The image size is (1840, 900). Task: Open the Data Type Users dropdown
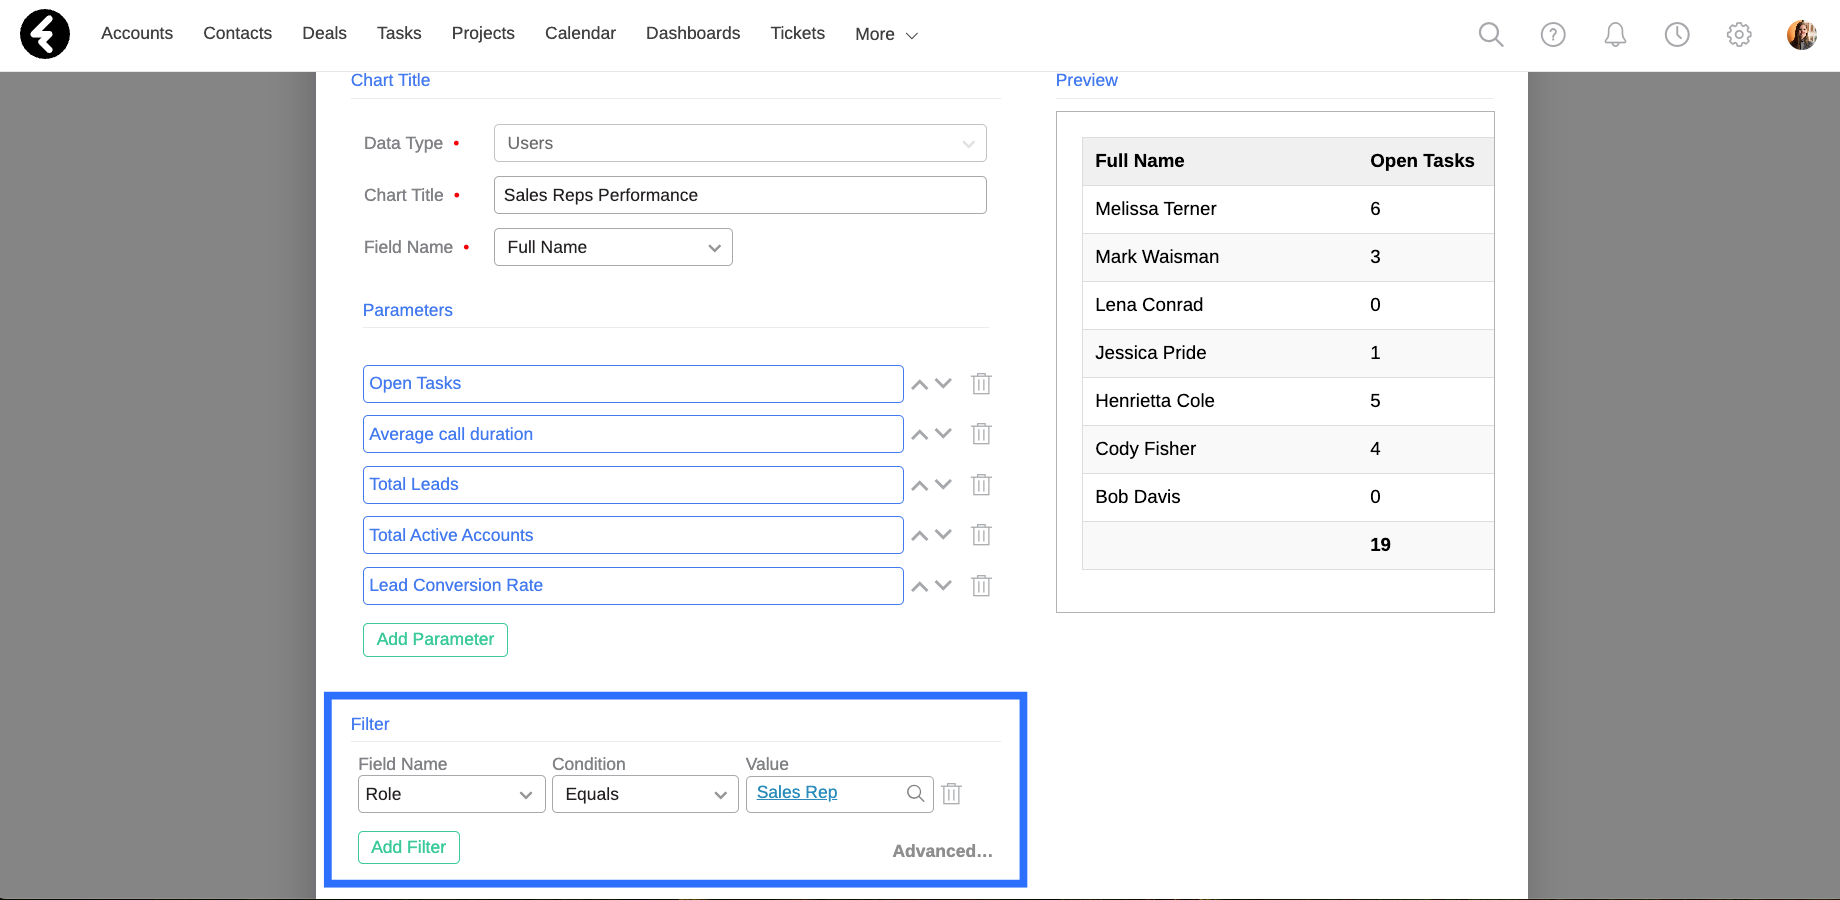point(740,143)
